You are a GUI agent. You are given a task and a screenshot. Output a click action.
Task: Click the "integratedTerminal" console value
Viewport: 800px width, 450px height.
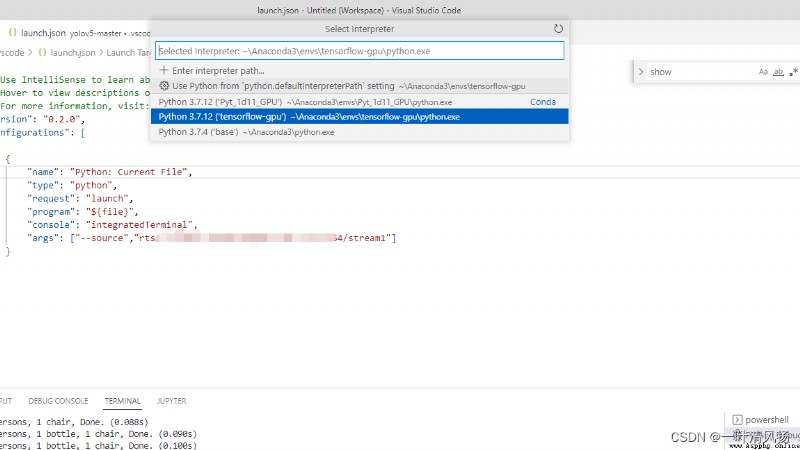[139, 224]
